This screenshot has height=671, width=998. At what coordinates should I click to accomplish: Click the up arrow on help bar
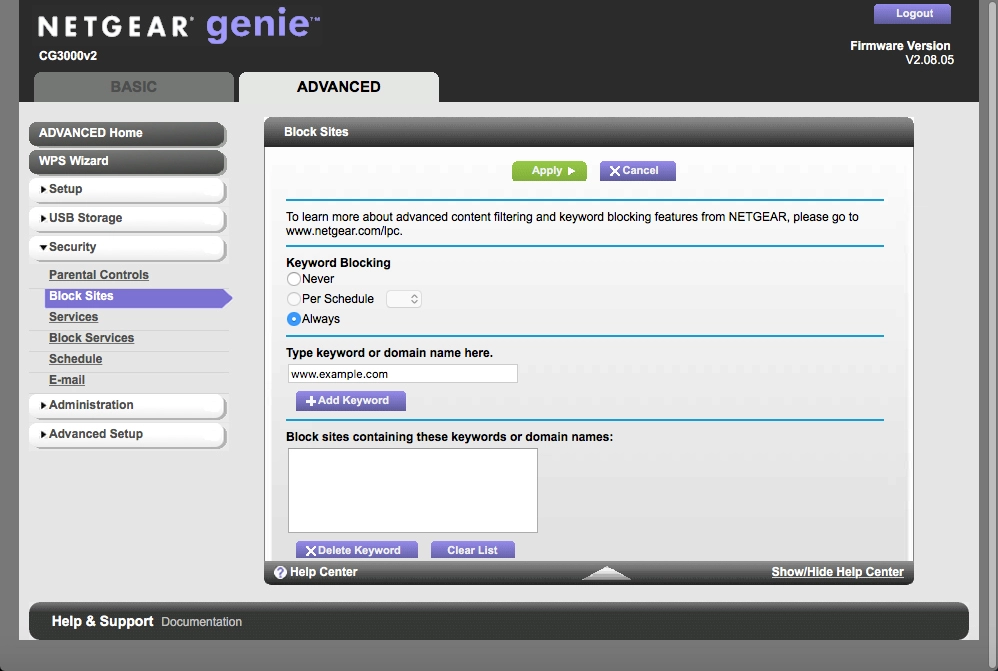(606, 573)
